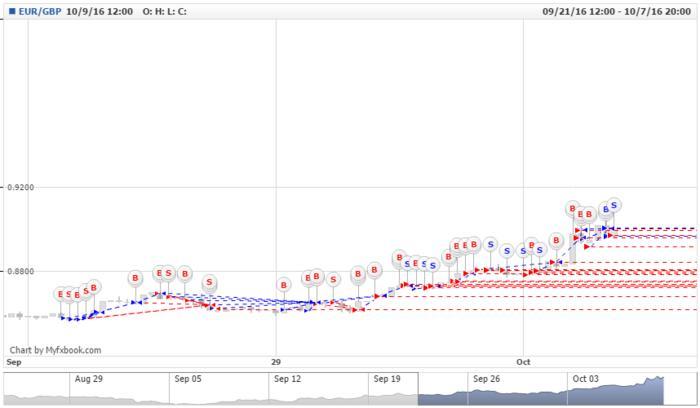Image resolution: width=700 pixels, height=408 pixels.
Task: Click the Sep 26 label in the navigator
Action: click(486, 380)
